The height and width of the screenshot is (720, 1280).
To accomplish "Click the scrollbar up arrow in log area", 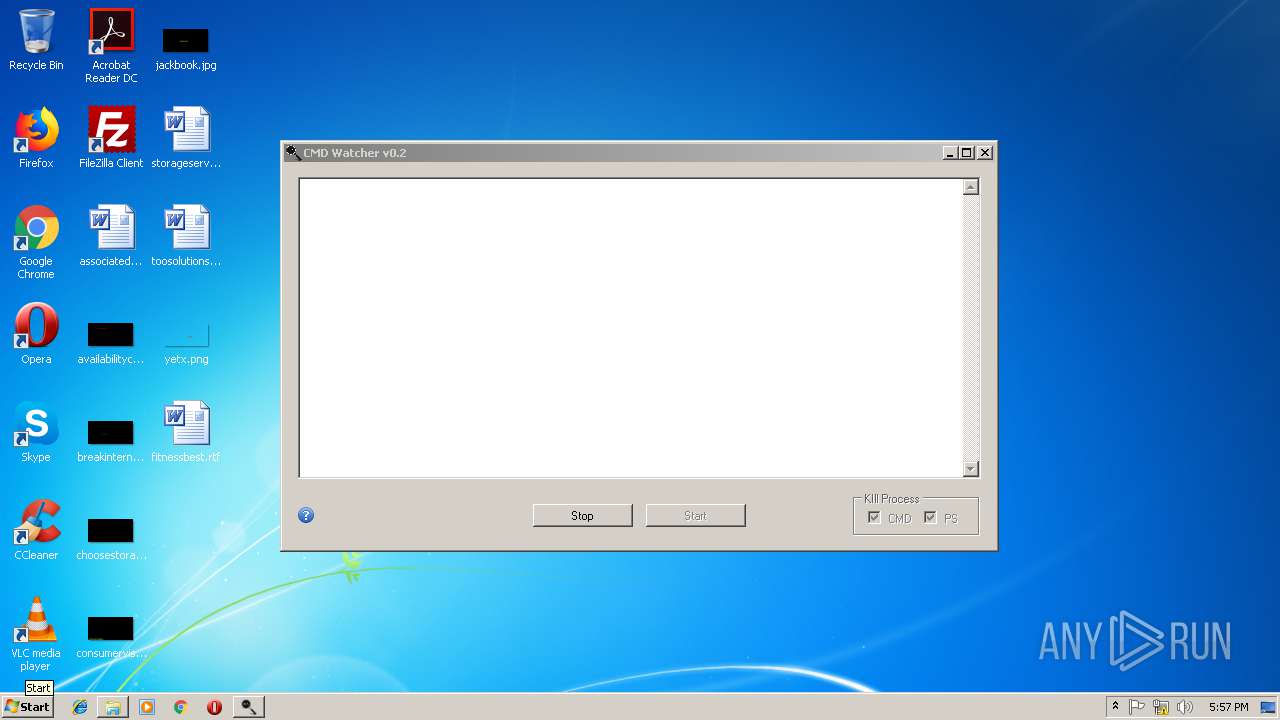I will point(970,187).
